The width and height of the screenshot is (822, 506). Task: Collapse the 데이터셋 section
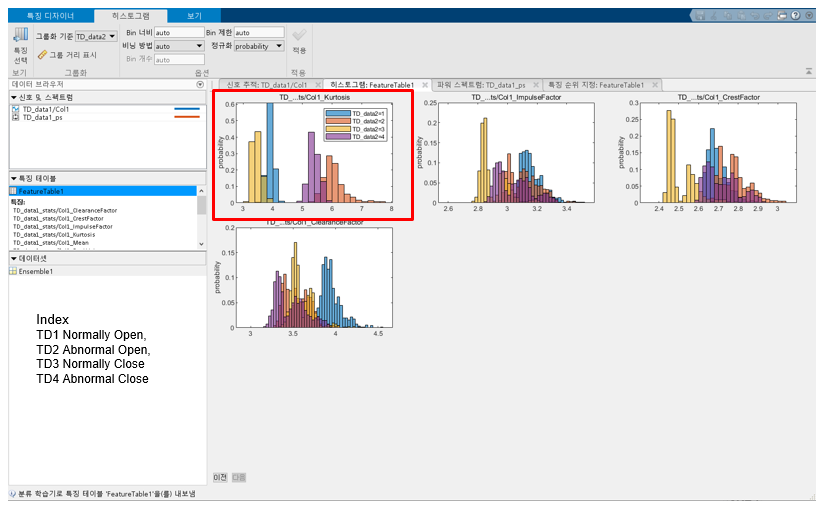point(14,259)
